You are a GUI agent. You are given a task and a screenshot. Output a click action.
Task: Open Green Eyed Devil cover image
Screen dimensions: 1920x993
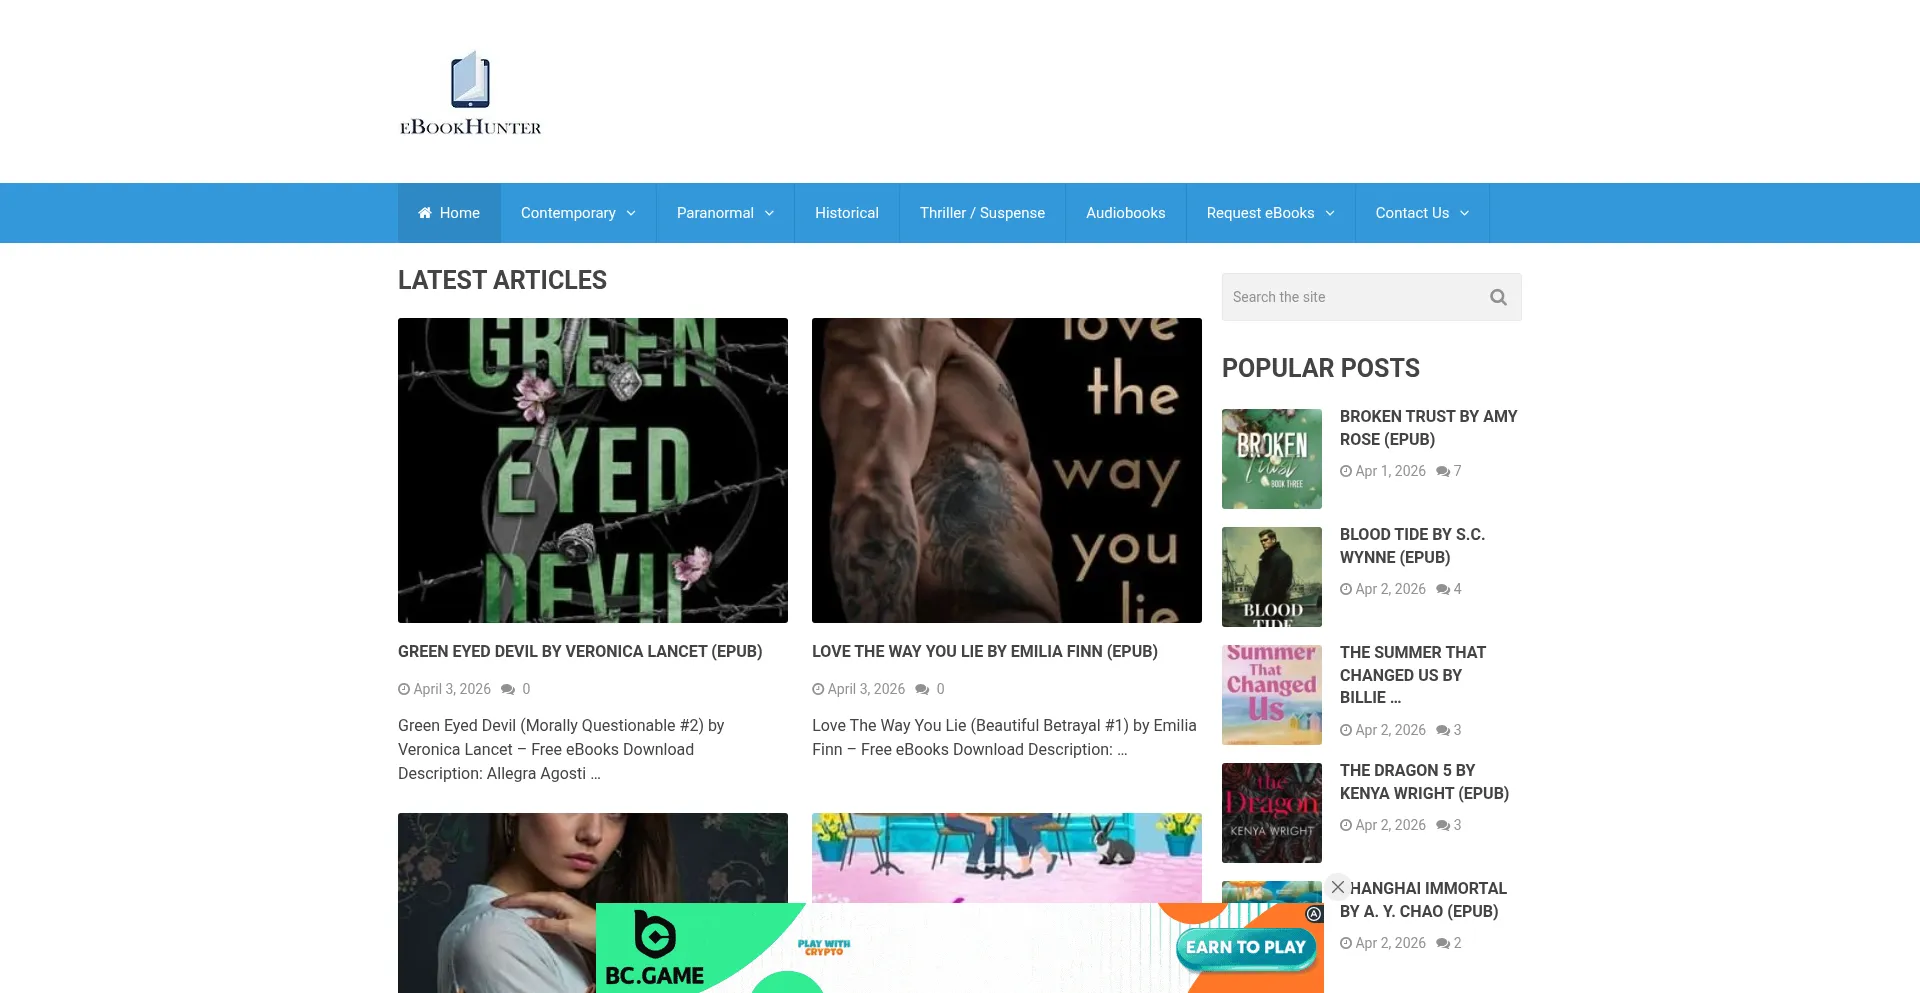click(593, 470)
